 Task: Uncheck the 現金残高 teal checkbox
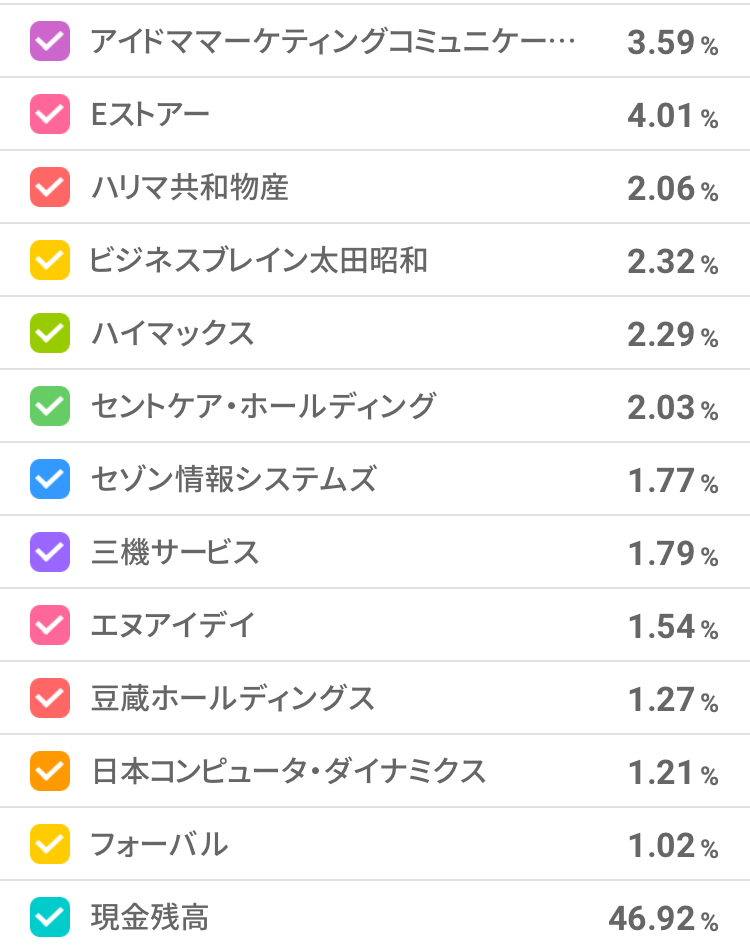click(x=50, y=917)
